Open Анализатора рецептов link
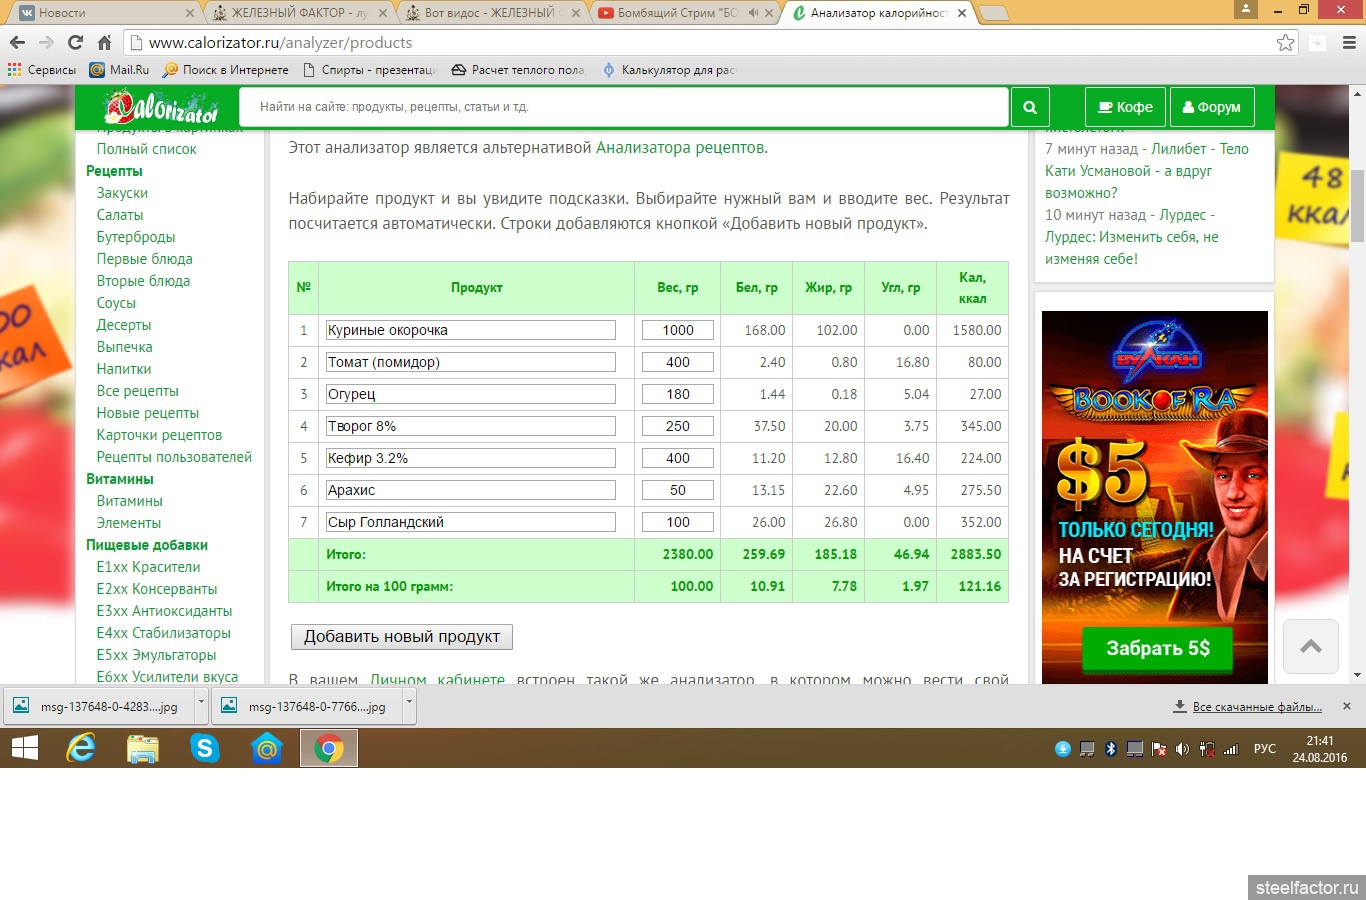 [680, 147]
